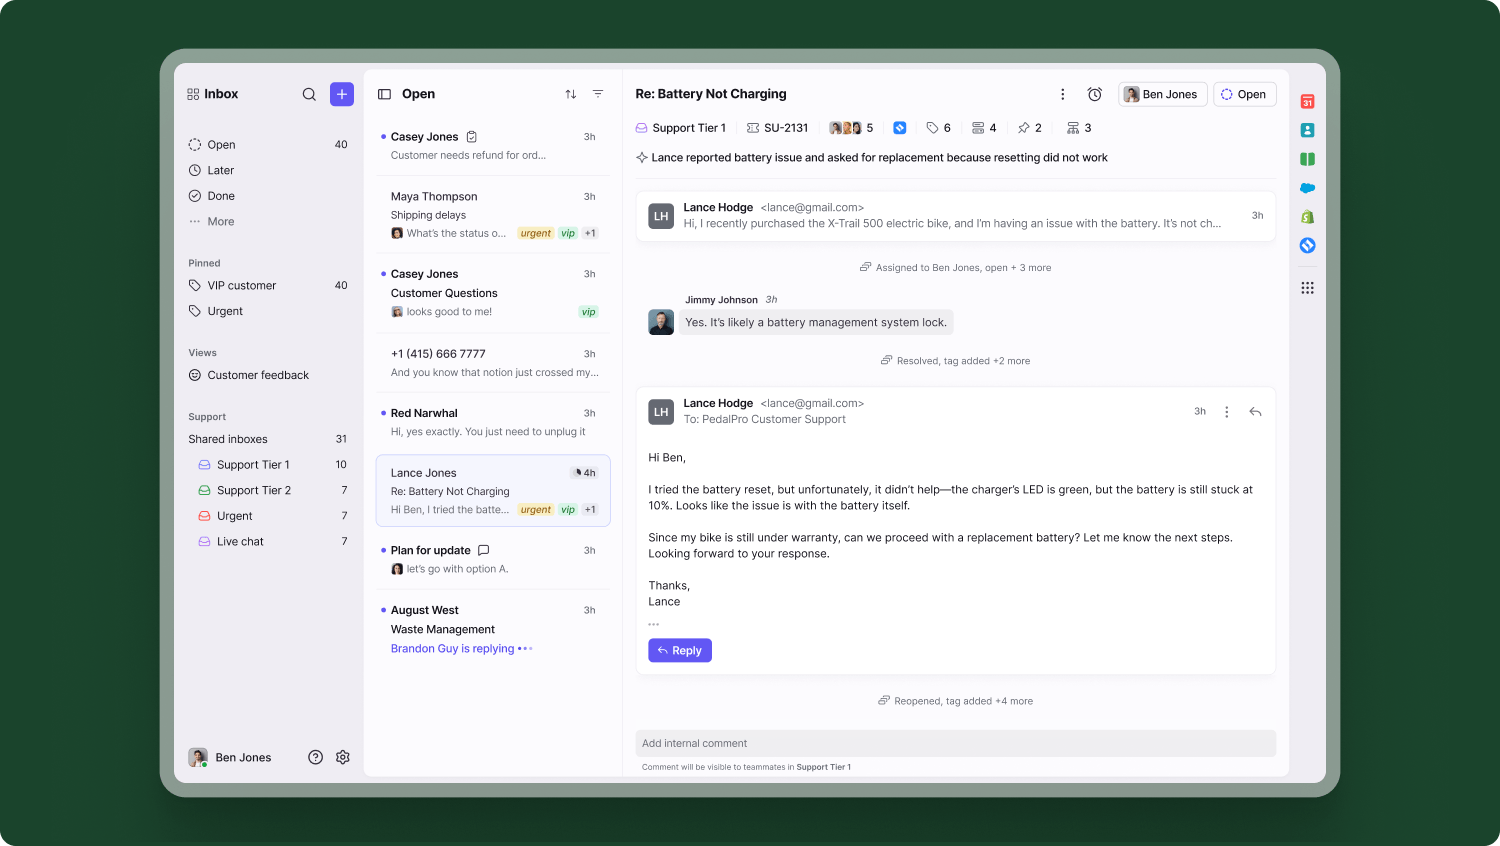Toggle the search icon in the Inbox panel

[309, 94]
